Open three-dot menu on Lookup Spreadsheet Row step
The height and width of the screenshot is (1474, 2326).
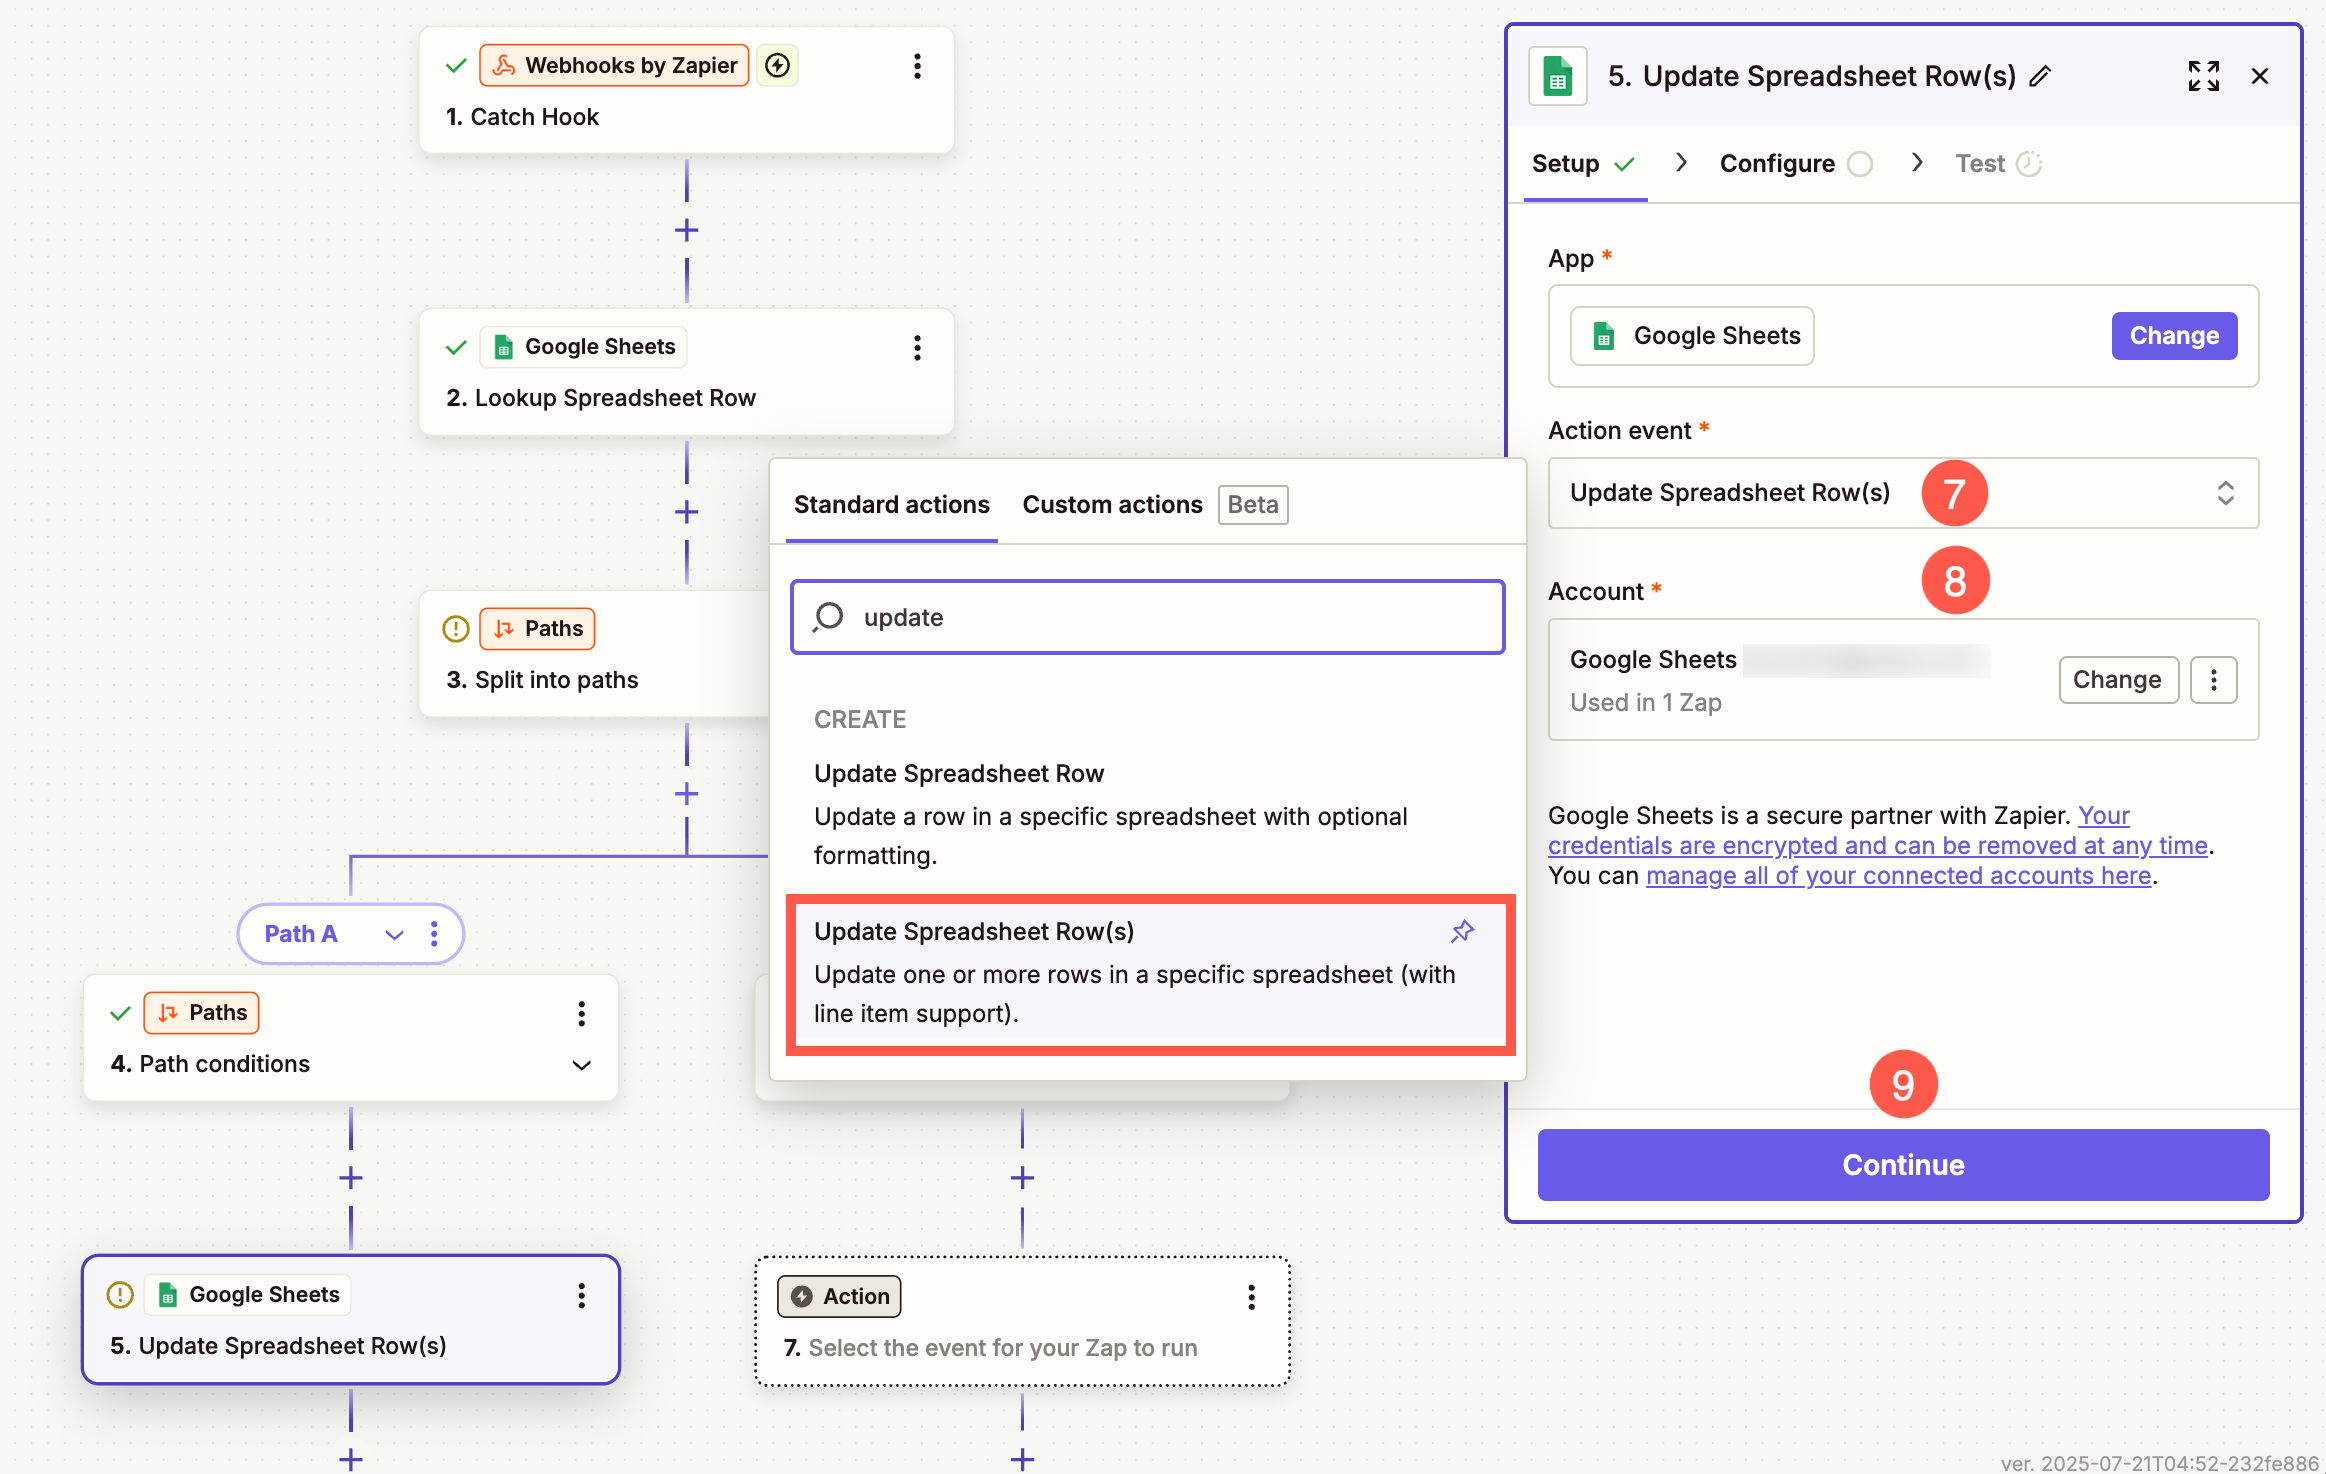[917, 348]
